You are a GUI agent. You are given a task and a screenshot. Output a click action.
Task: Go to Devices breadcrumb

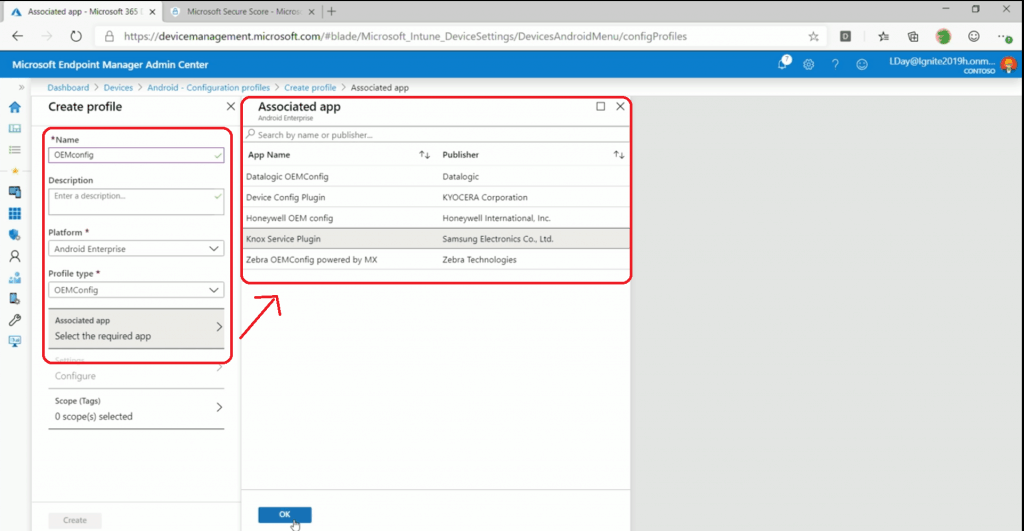point(118,88)
